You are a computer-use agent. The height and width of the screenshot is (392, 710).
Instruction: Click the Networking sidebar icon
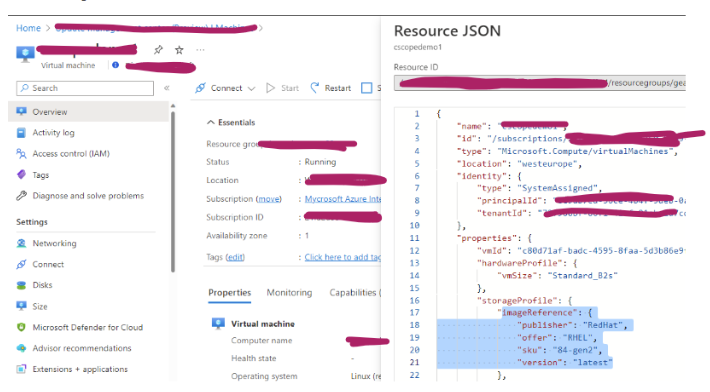coord(21,243)
